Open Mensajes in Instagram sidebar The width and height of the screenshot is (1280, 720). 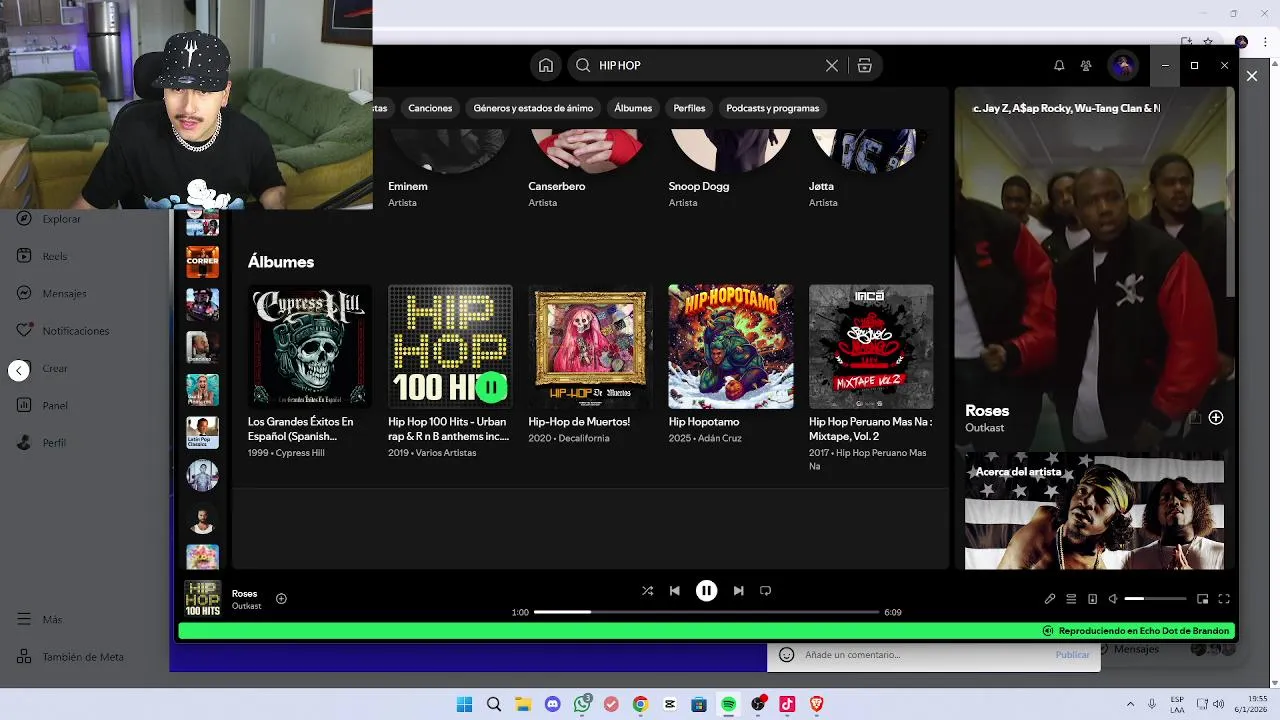[51, 294]
